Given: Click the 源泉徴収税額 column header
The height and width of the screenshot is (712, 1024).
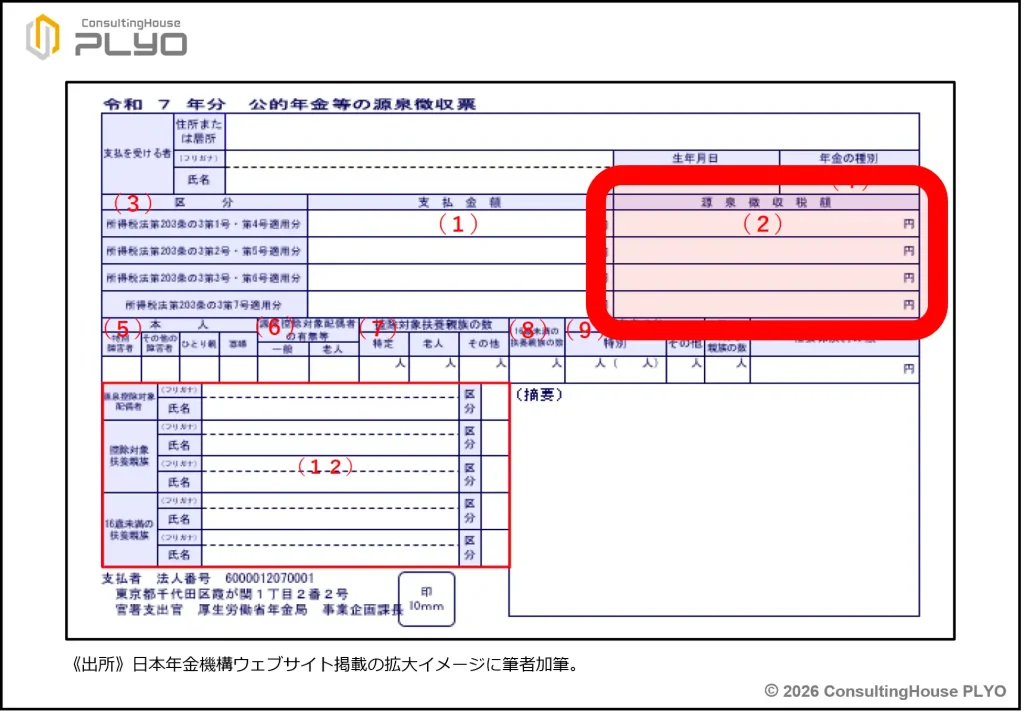Looking at the screenshot, I should [x=765, y=202].
